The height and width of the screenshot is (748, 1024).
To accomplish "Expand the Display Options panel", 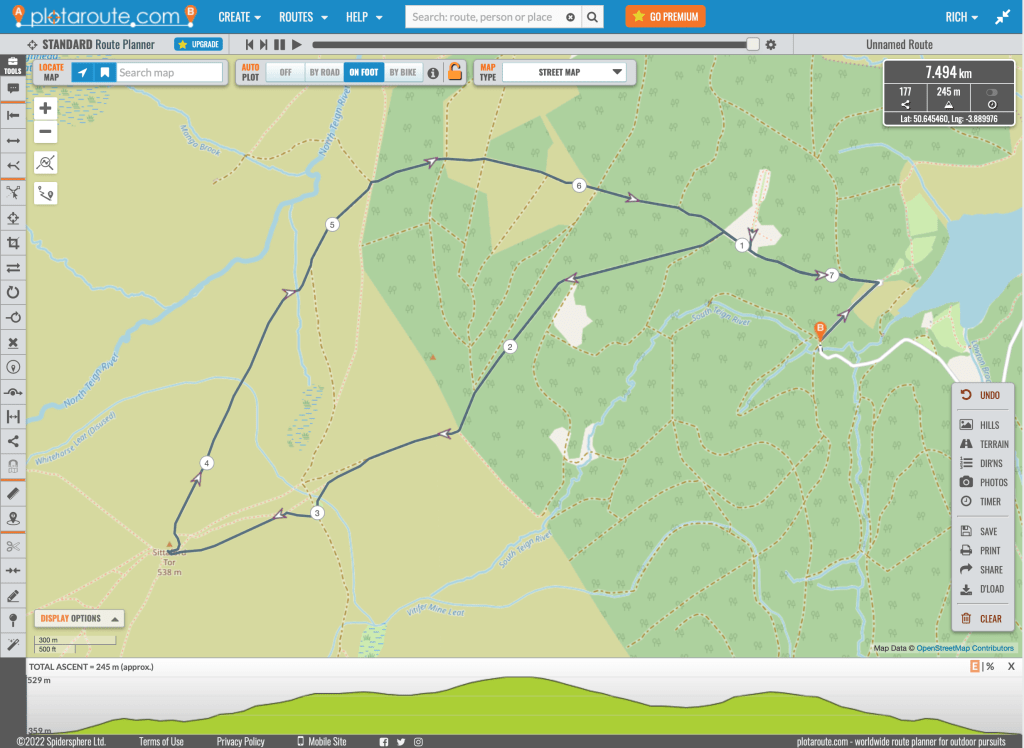I will [x=79, y=618].
